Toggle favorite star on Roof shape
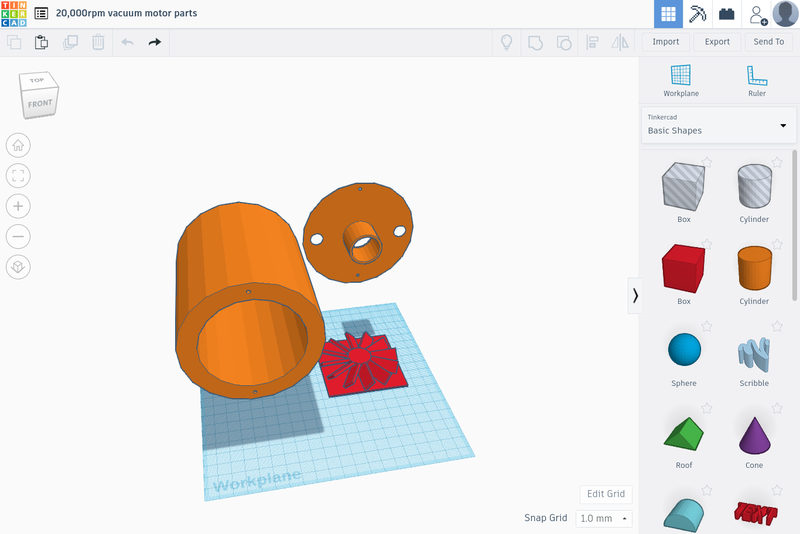 (x=707, y=408)
